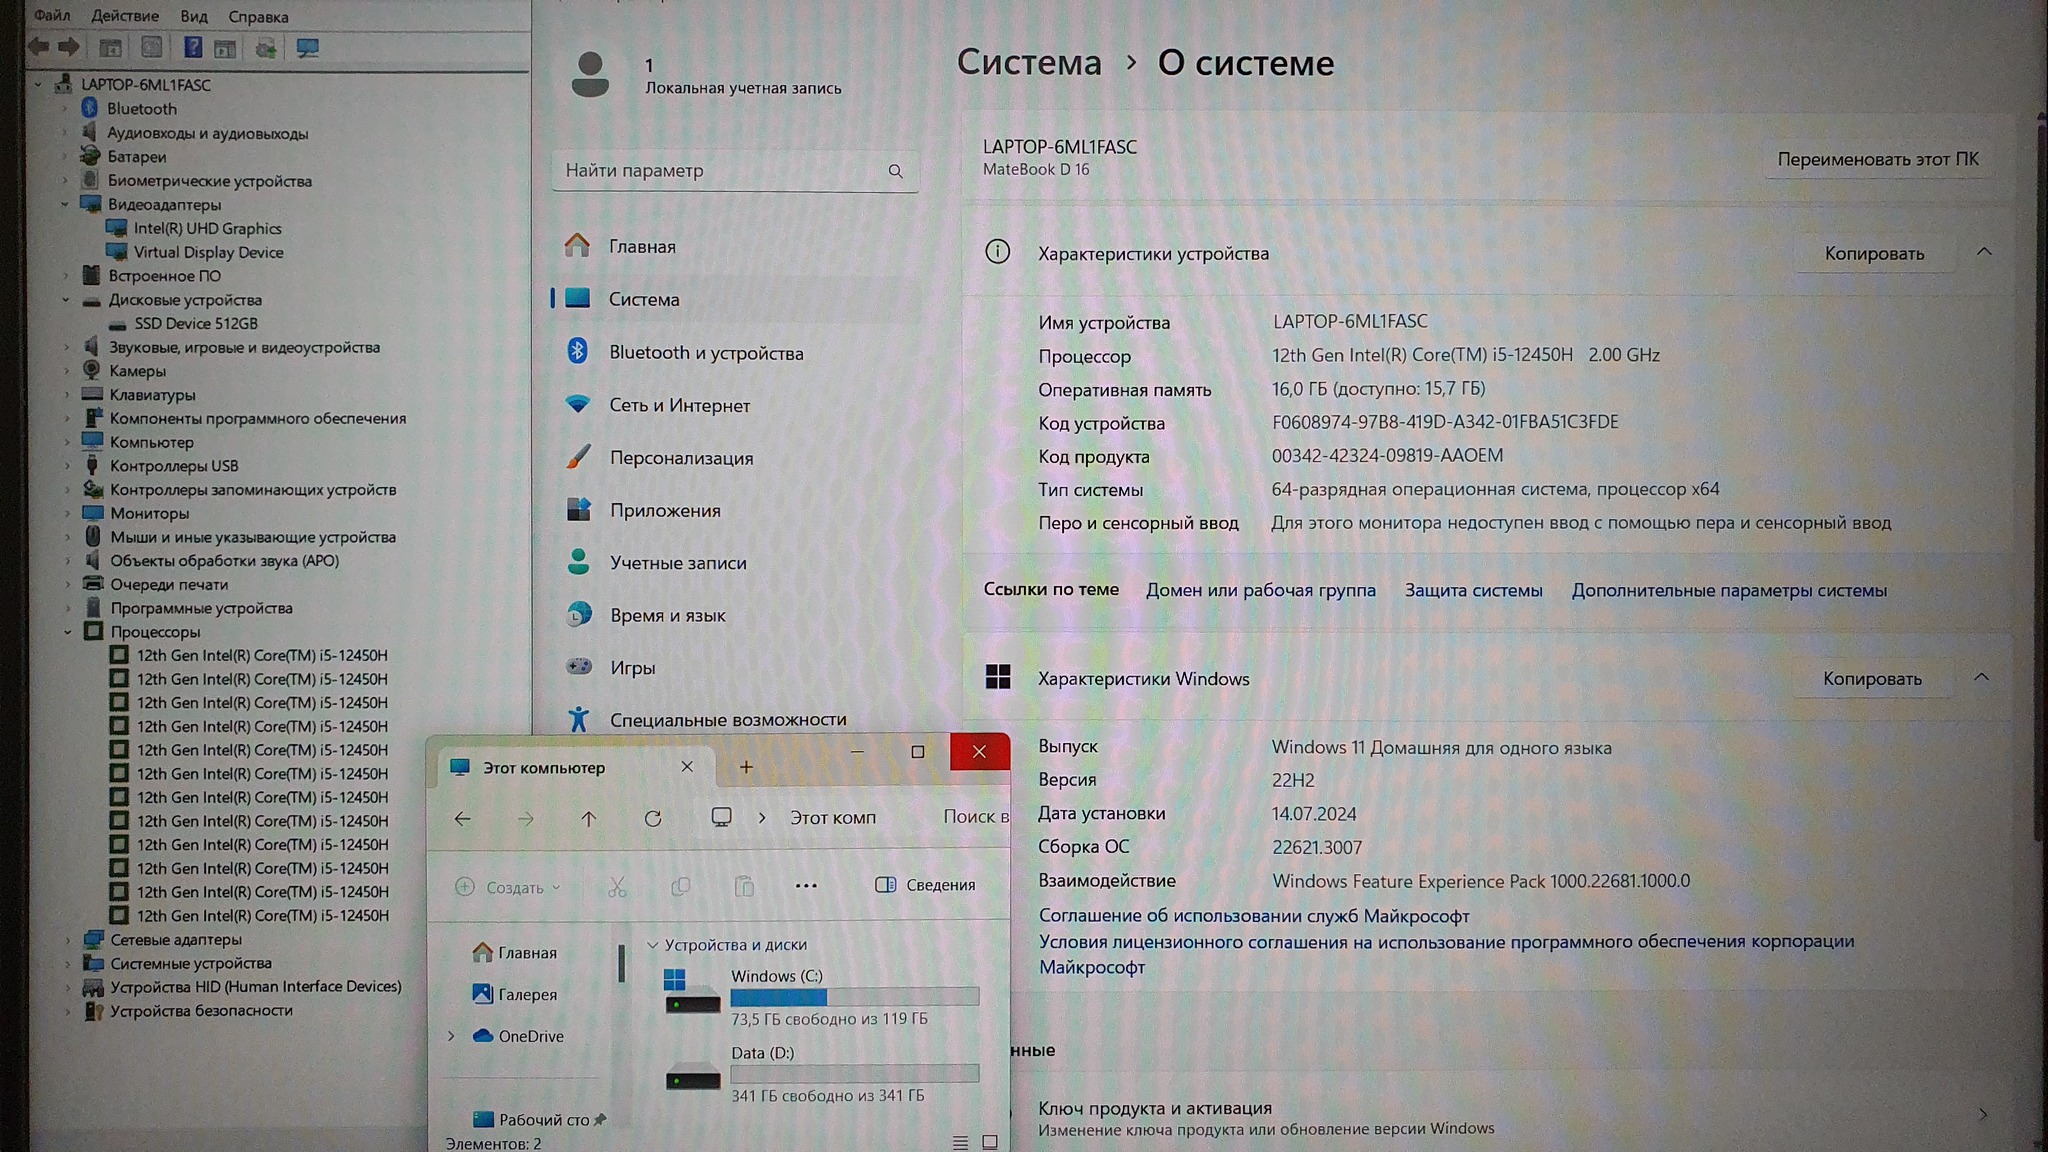Click Переименовать этот ПК button
This screenshot has height=1152, width=2048.
click(x=1877, y=159)
